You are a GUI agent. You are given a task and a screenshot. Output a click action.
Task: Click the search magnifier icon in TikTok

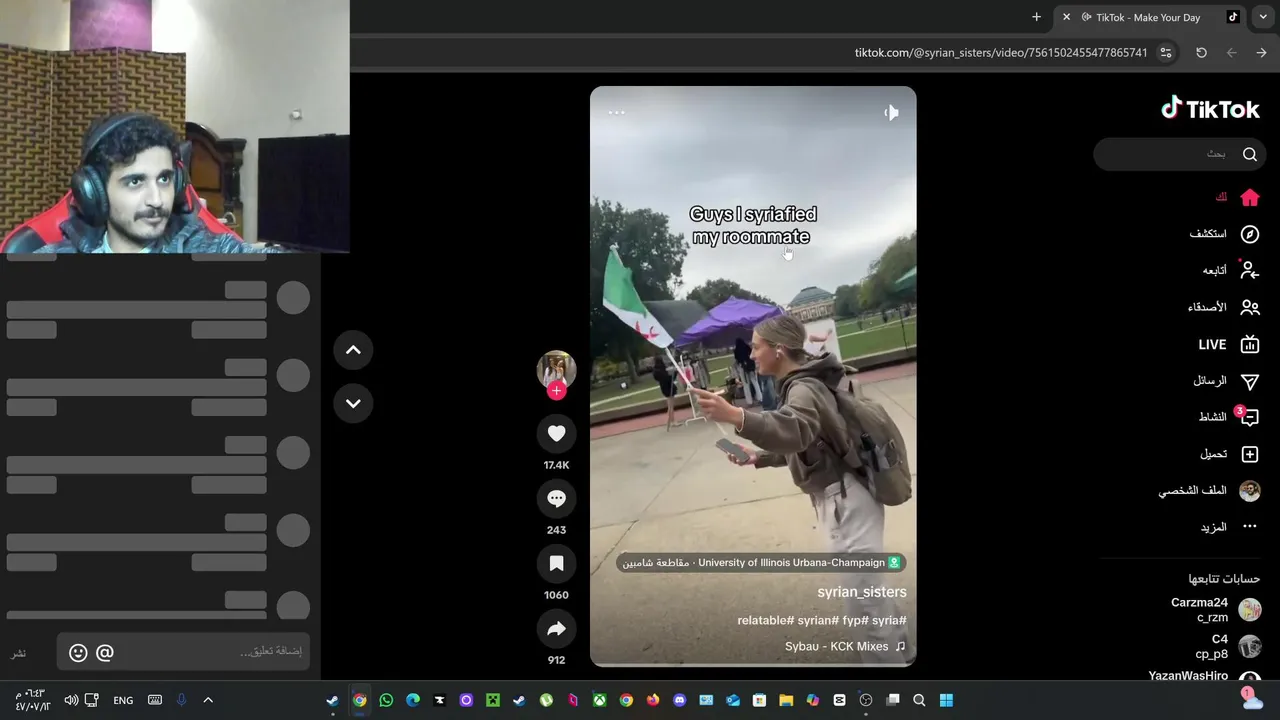[x=1250, y=154]
